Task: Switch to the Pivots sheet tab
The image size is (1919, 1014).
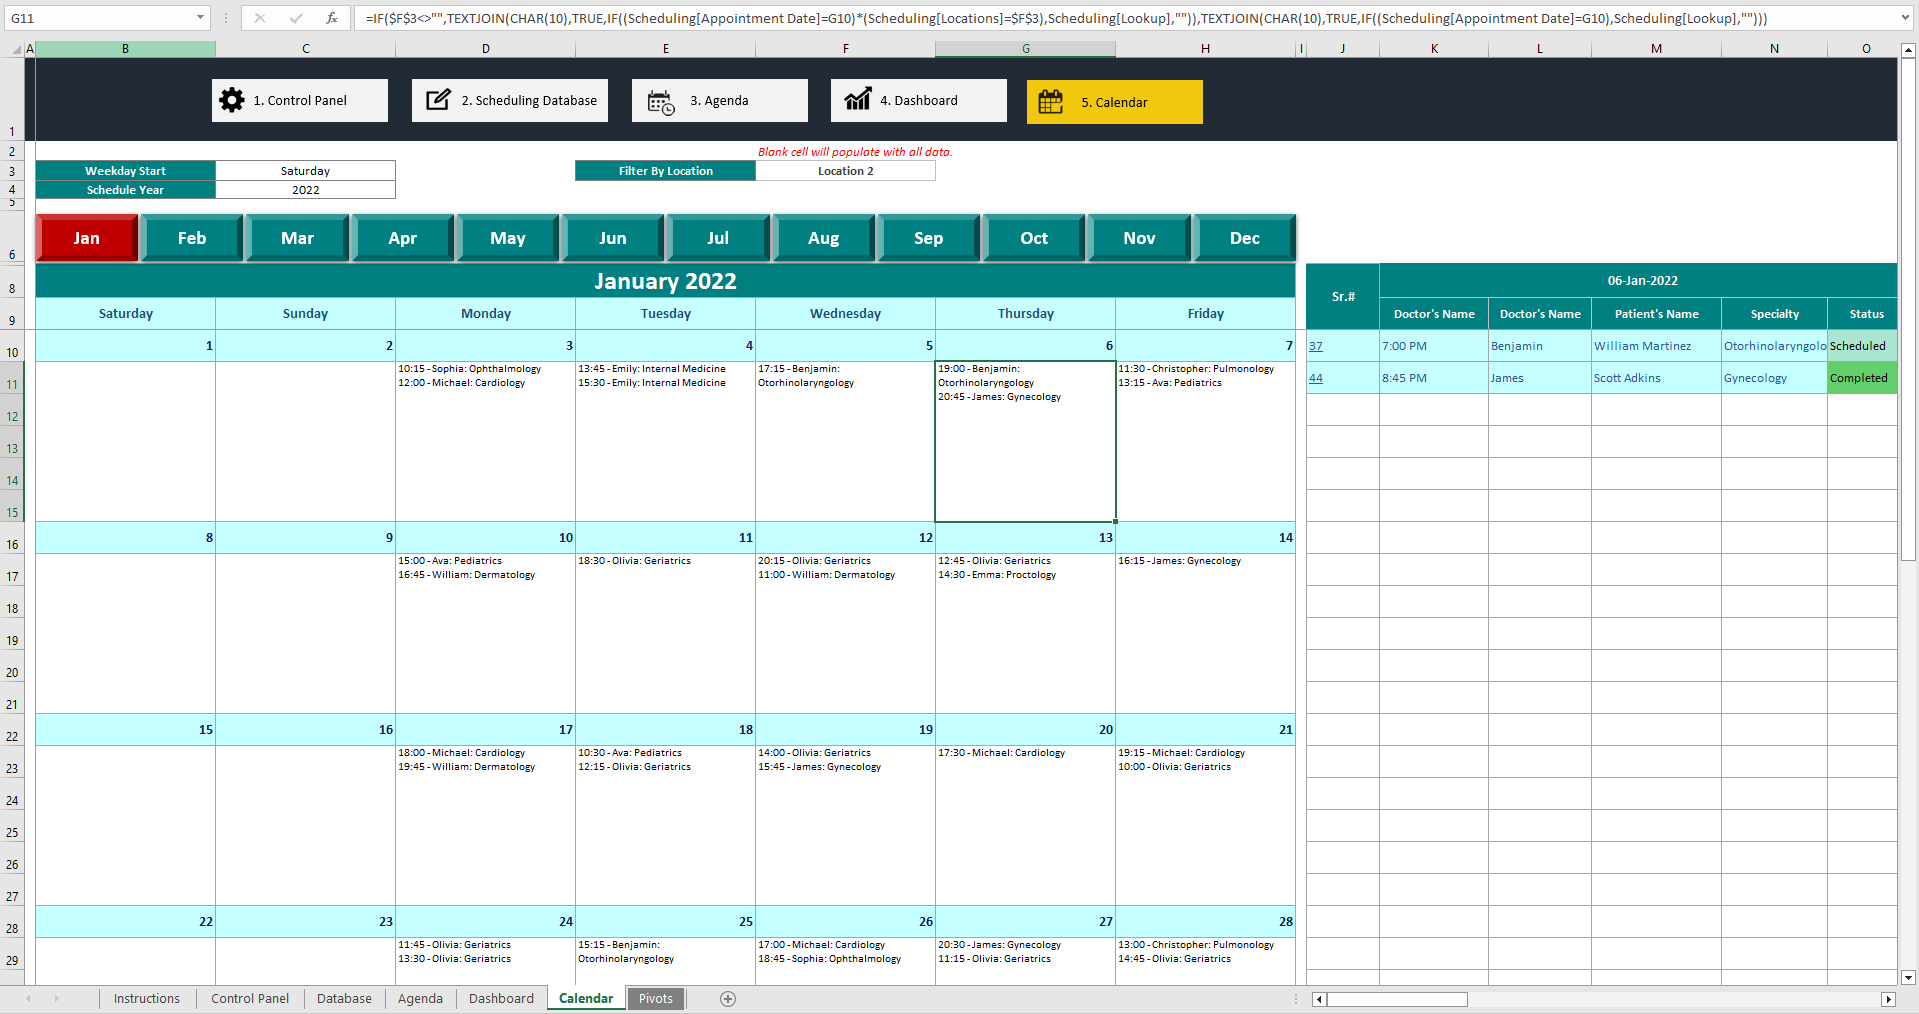Action: pos(655,998)
